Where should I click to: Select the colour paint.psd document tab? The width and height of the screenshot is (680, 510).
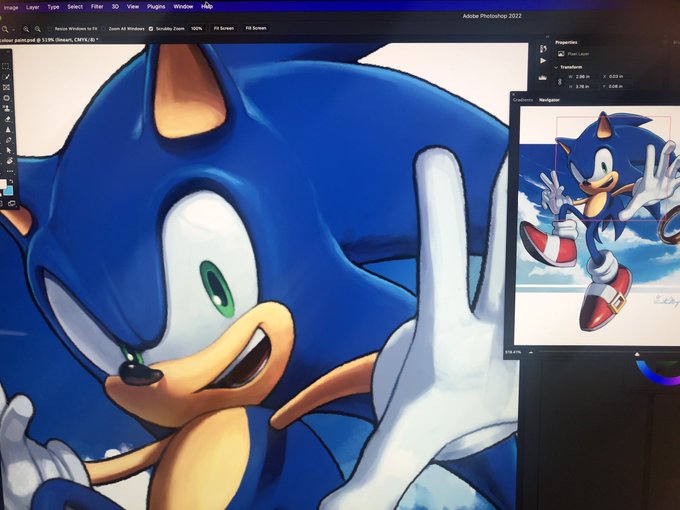click(49, 39)
